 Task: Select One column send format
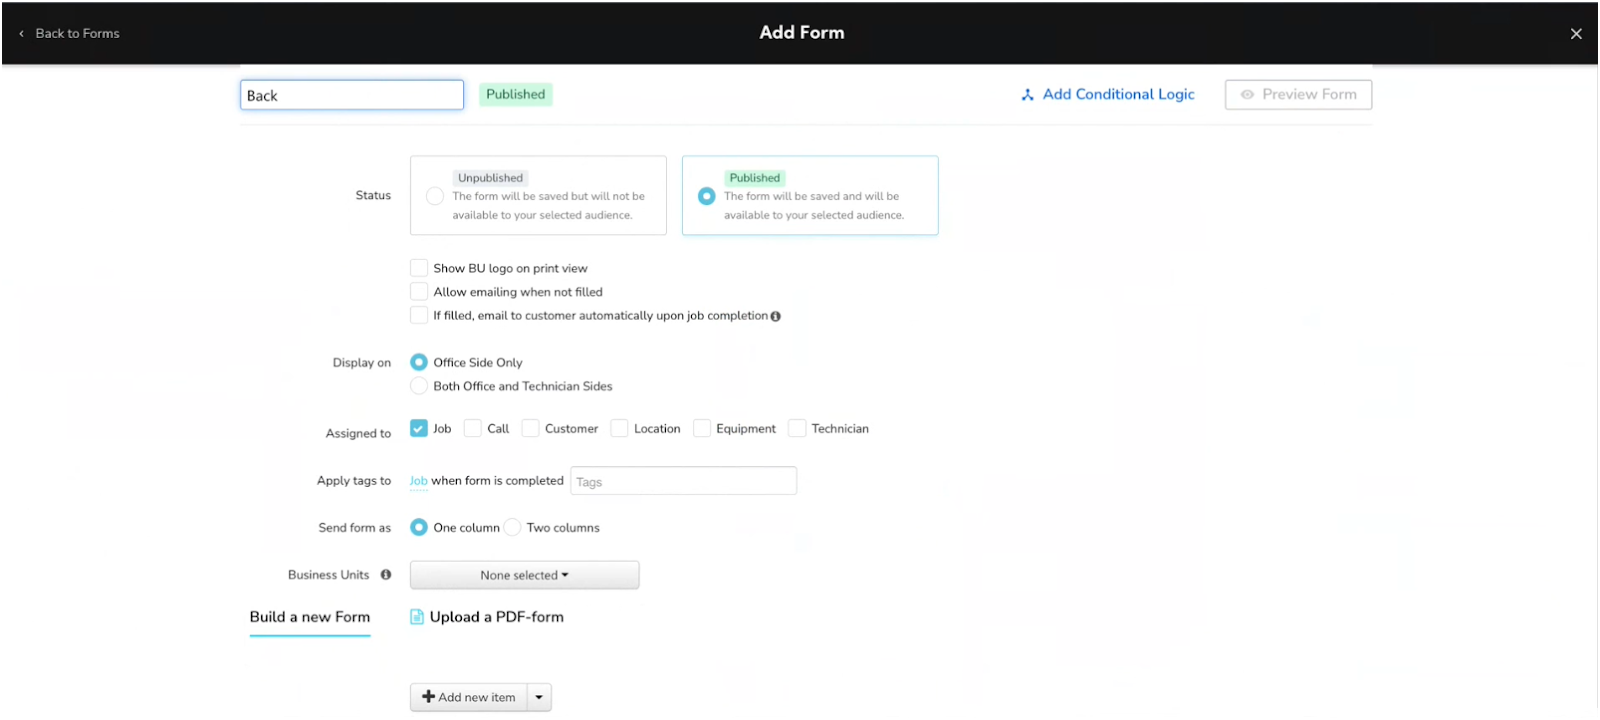[419, 527]
